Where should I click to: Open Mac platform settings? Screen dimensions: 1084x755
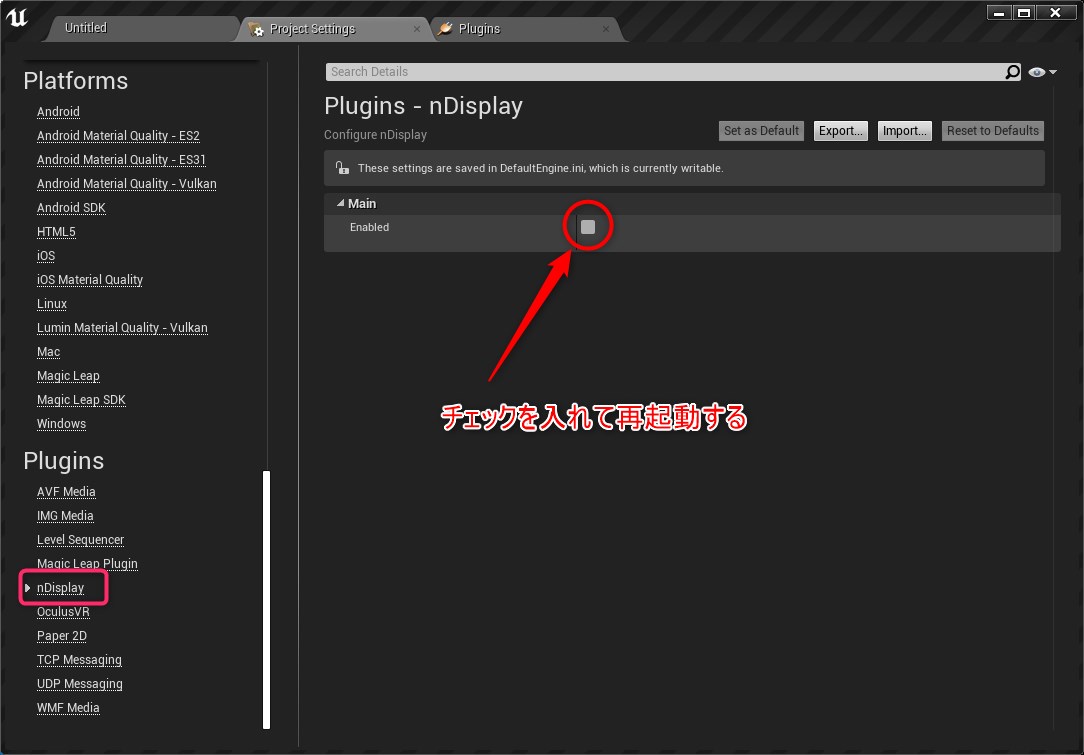tap(48, 352)
